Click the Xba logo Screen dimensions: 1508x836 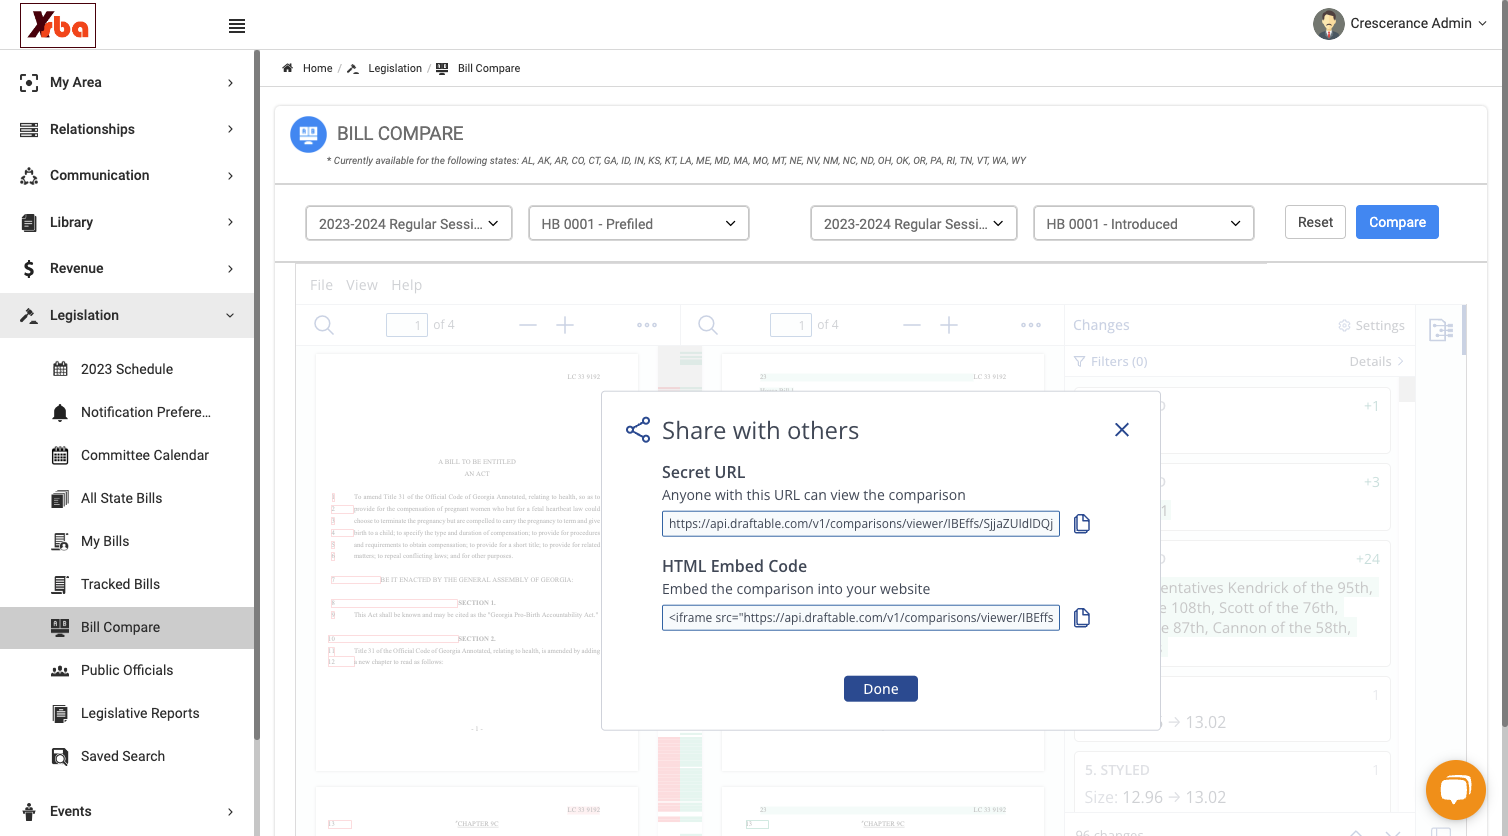(x=58, y=25)
